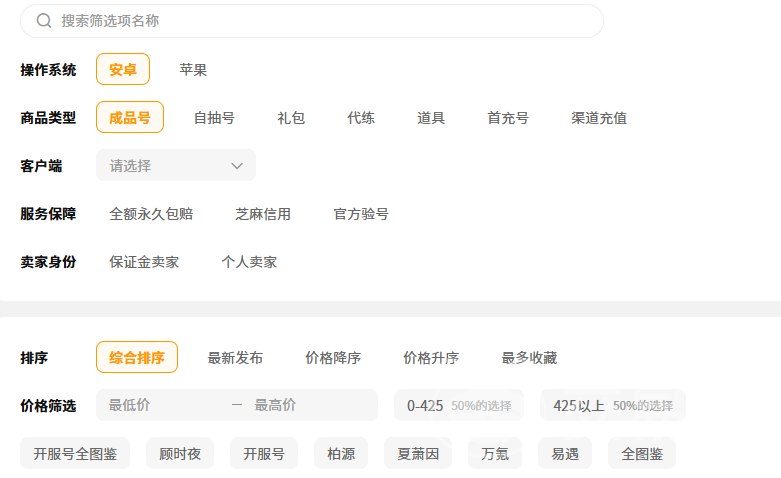Viewport: 781px width, 478px height.
Task: Click the search magnifier icon
Action: click(x=44, y=21)
